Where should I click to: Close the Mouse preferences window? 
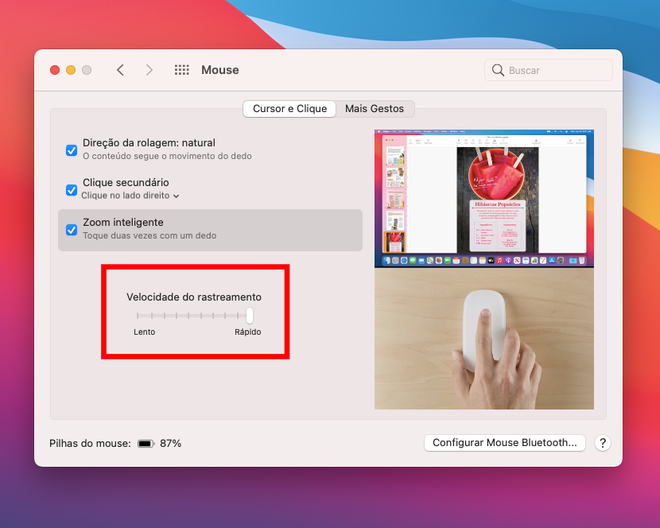(x=55, y=70)
